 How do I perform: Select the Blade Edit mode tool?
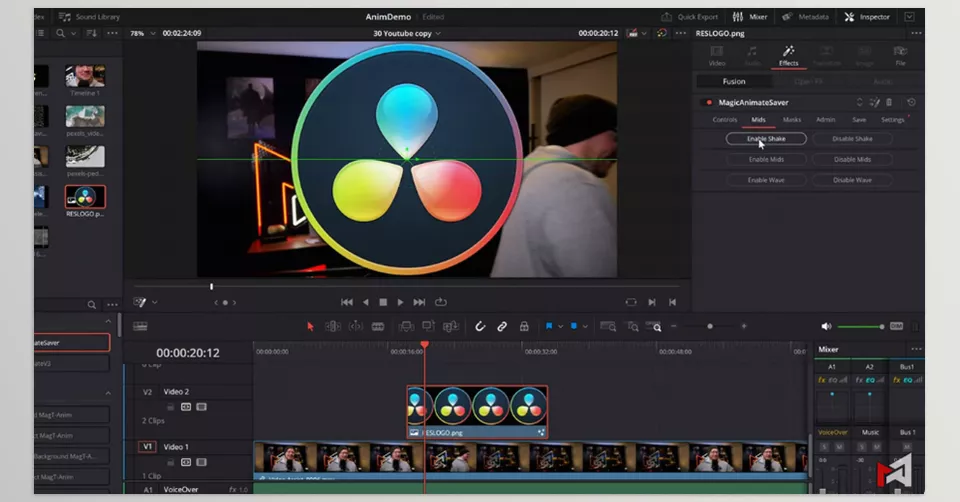pos(378,327)
